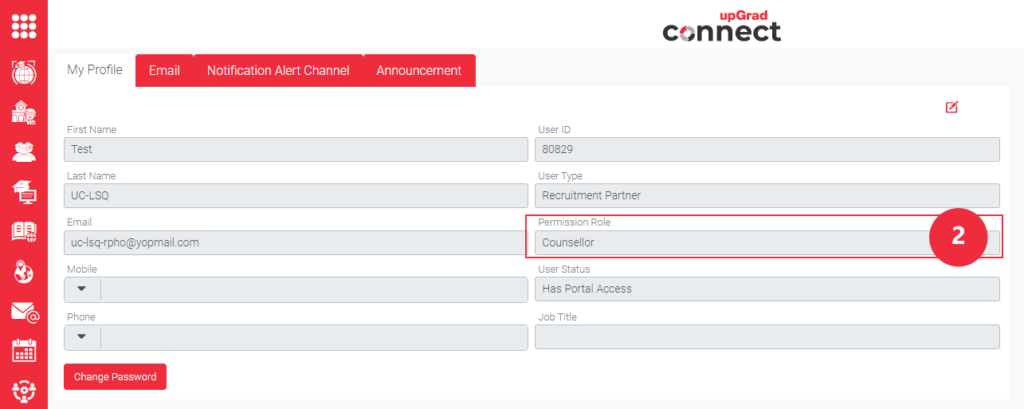Switch to the Email tab
The width and height of the screenshot is (1024, 409).
coord(164,71)
